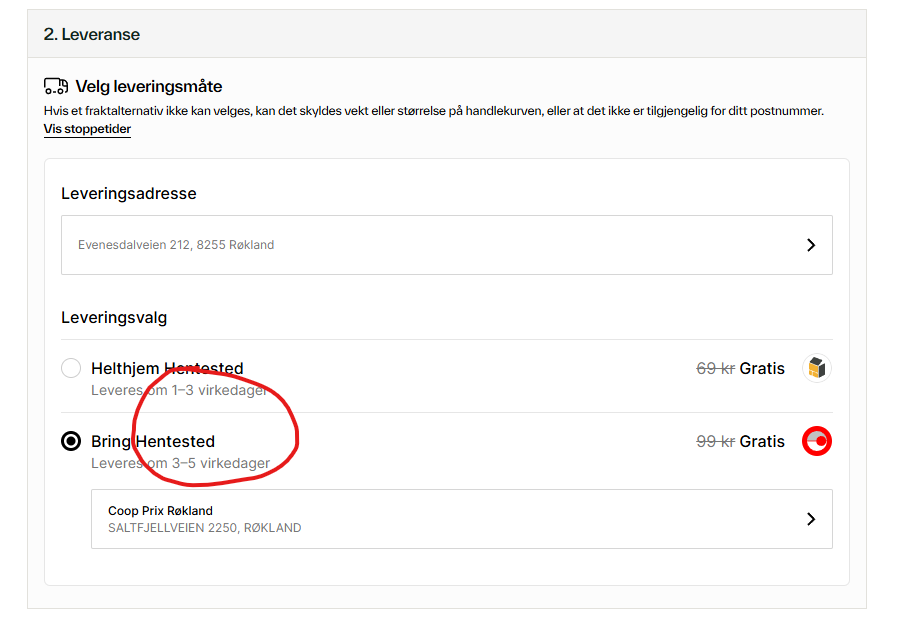Open the Vis stoppetider link
This screenshot has height=624, width=915.
87,129
